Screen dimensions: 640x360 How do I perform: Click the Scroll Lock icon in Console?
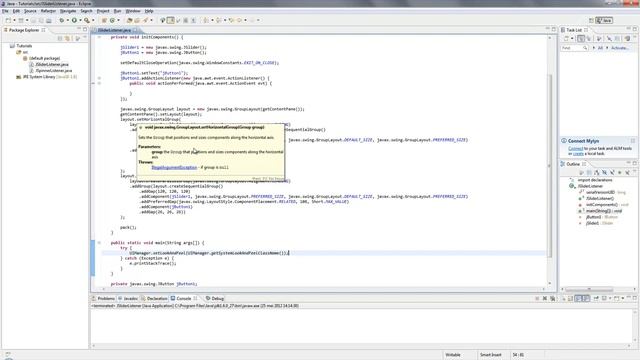(x=570, y=299)
